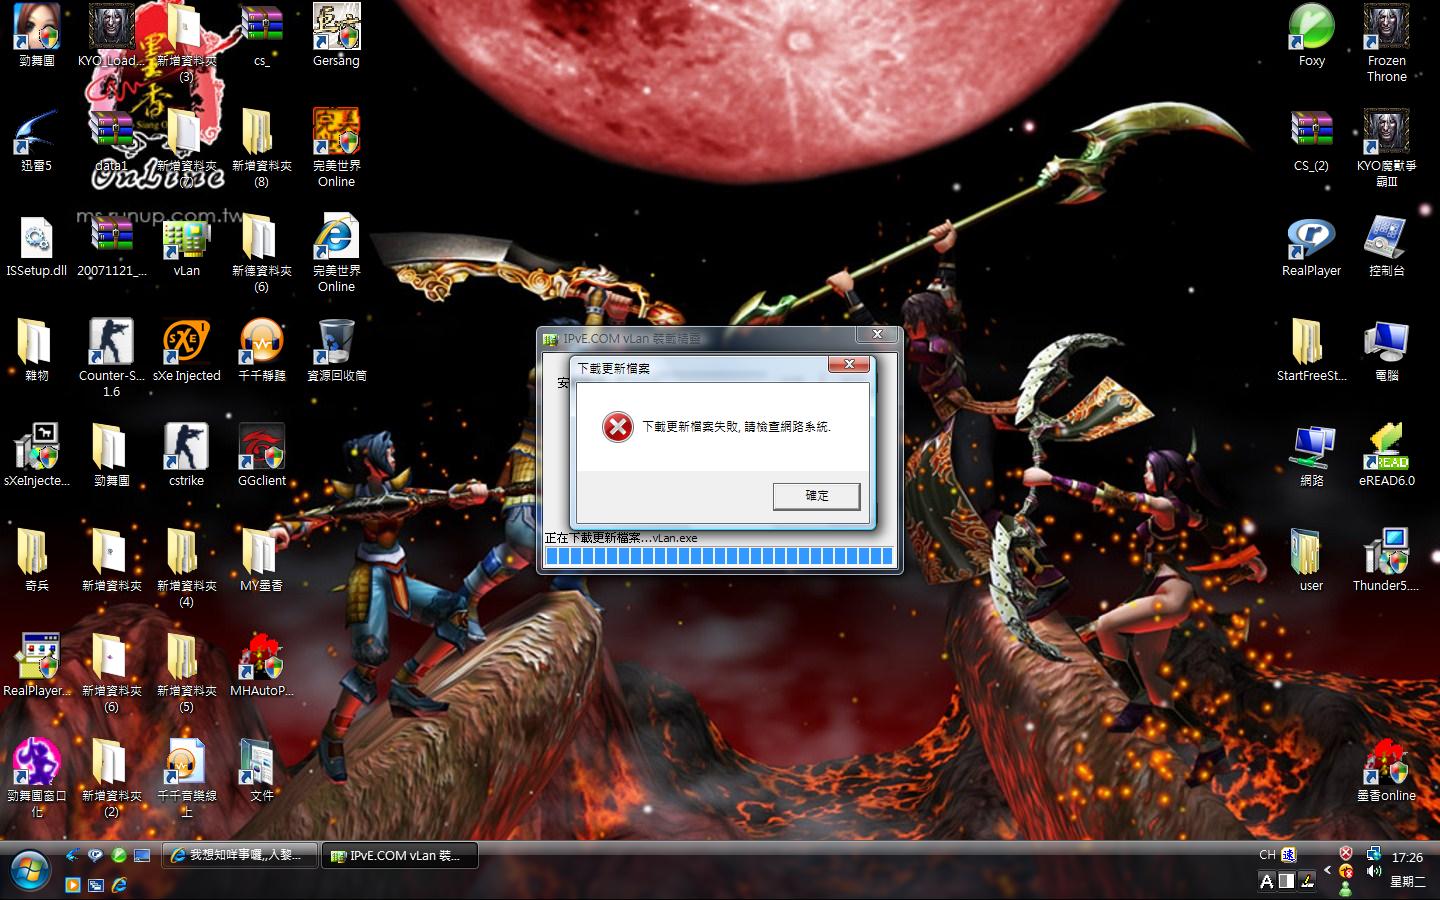This screenshot has width=1440, height=900.
Task: Open the Frozen Throne shortcut
Action: (x=1387, y=43)
